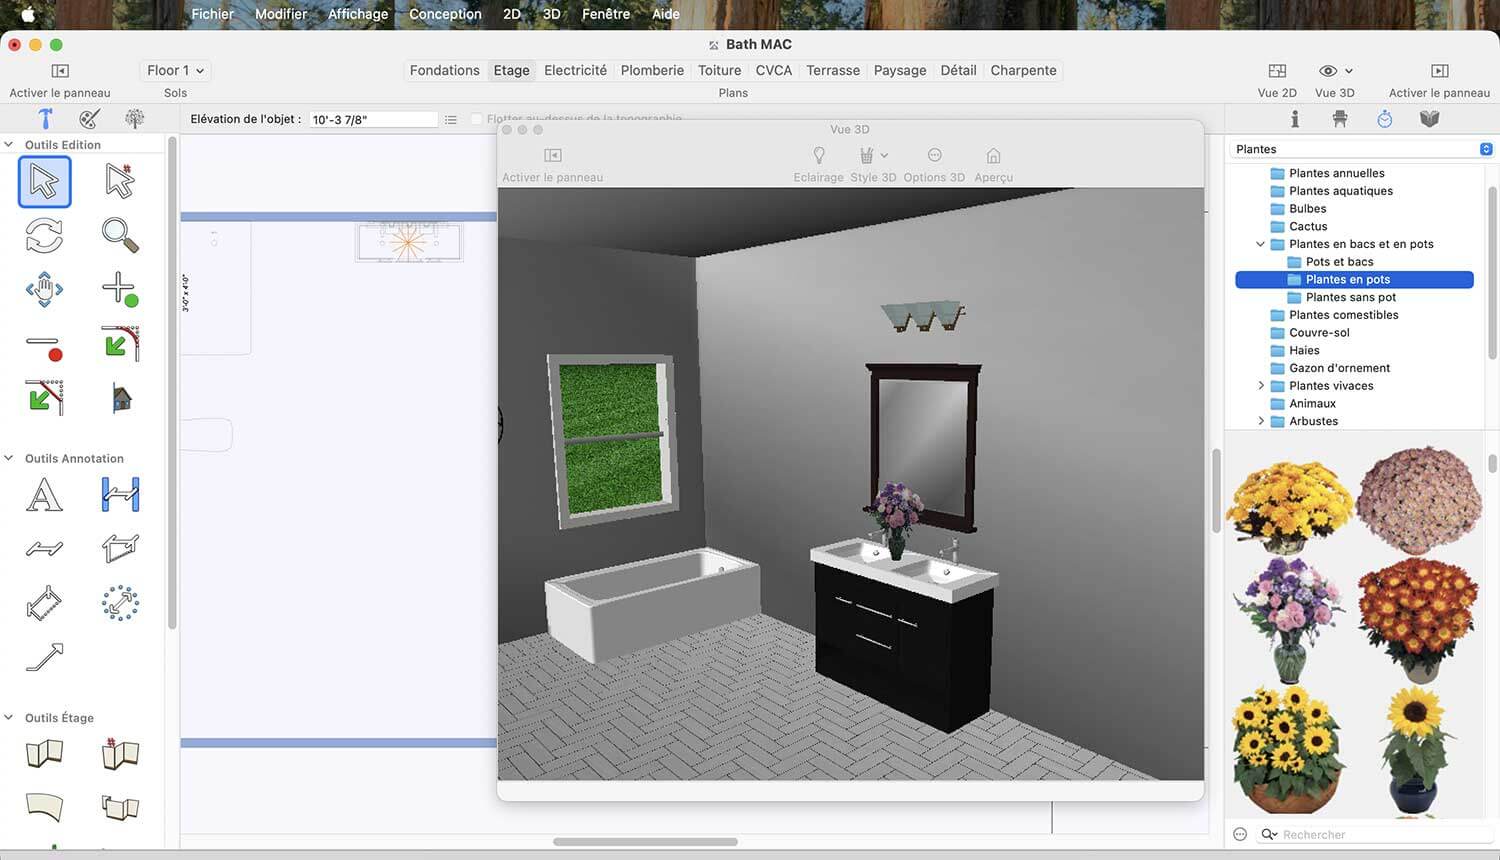
Task: Choose the pan hand tool
Action: pyautogui.click(x=44, y=289)
